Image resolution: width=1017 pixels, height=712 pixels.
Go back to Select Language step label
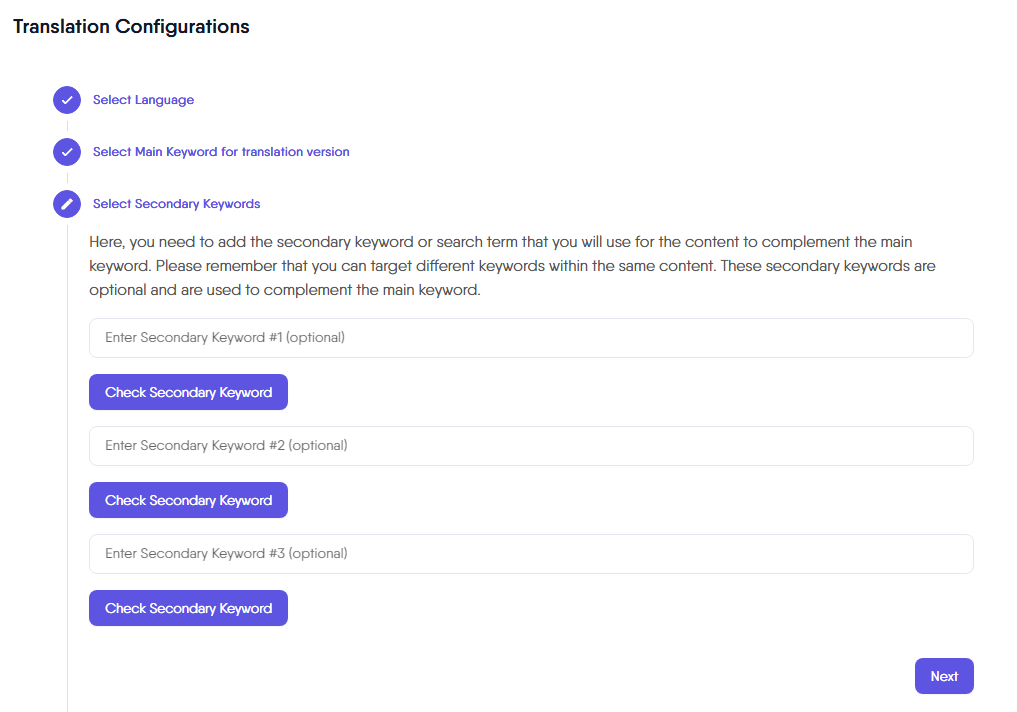tap(143, 100)
